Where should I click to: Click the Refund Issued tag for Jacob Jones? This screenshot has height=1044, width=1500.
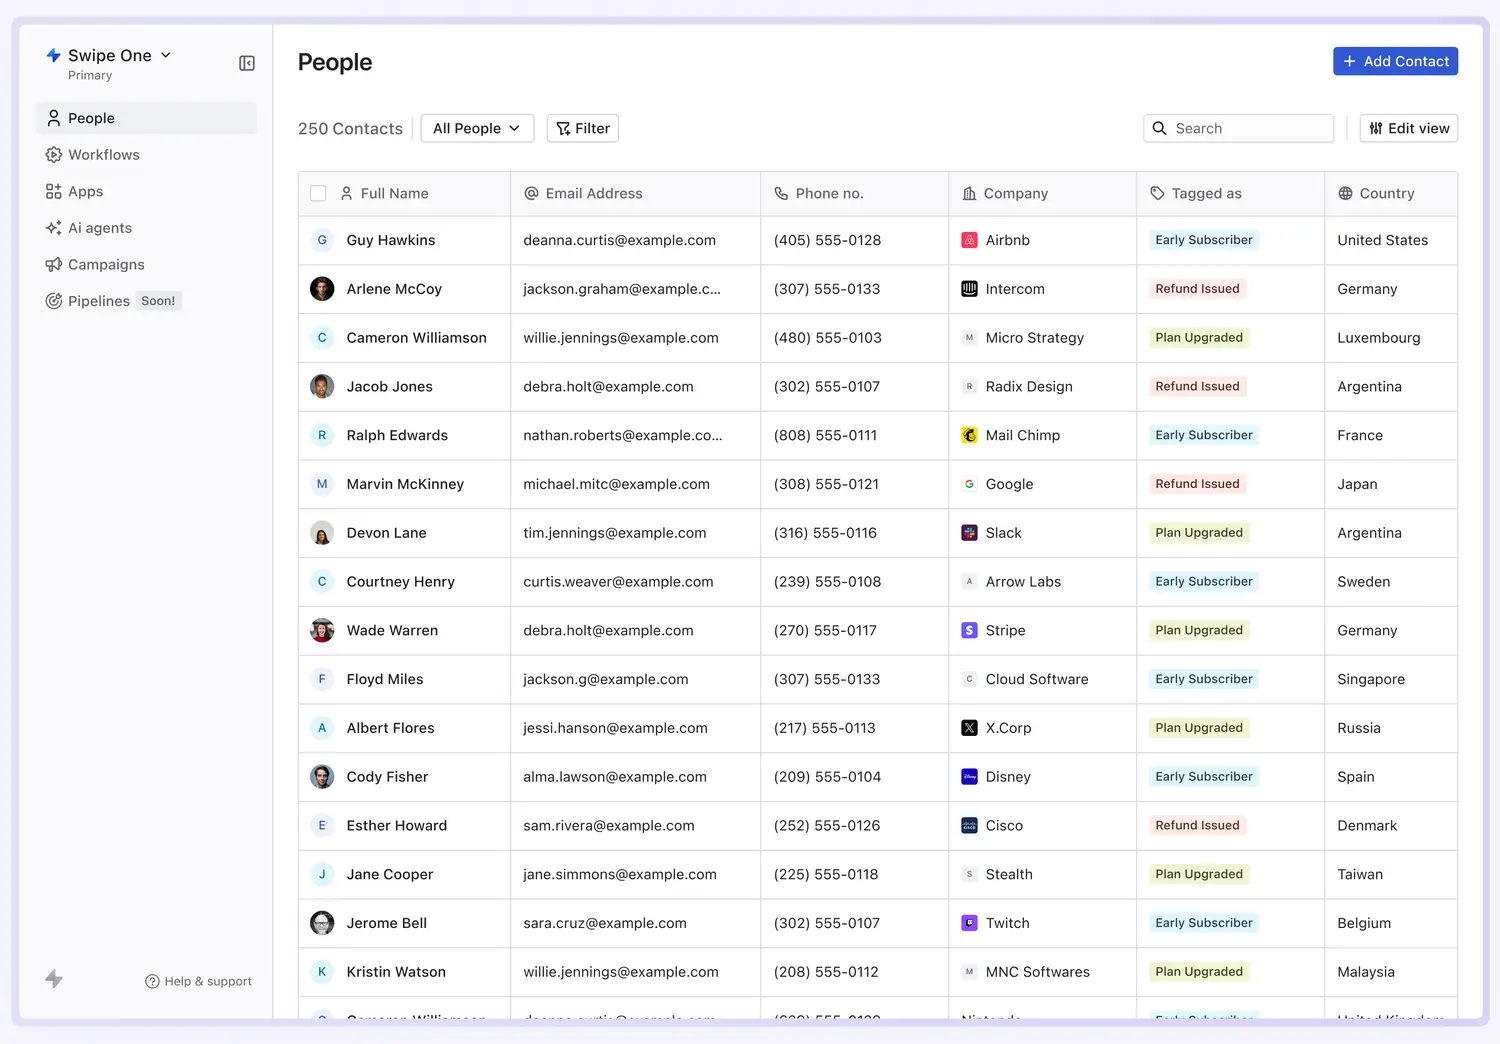(x=1197, y=387)
